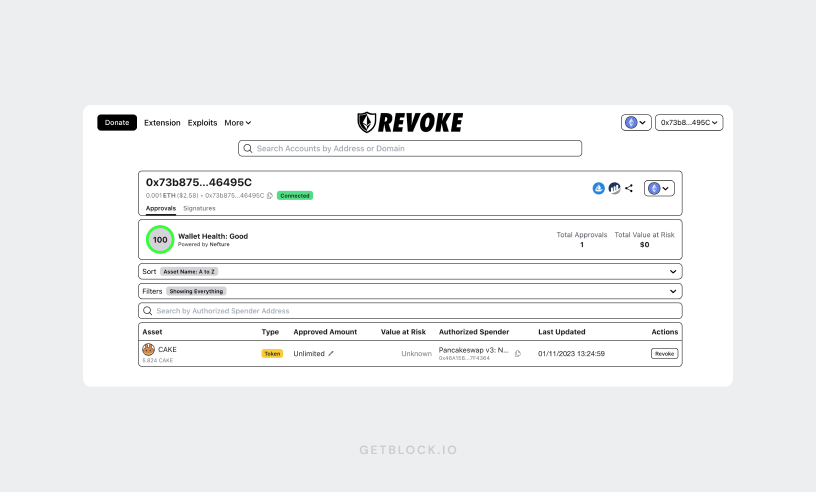Edit the Unlimited approved amount with the pencil
This screenshot has width=816, height=492.
(x=331, y=354)
